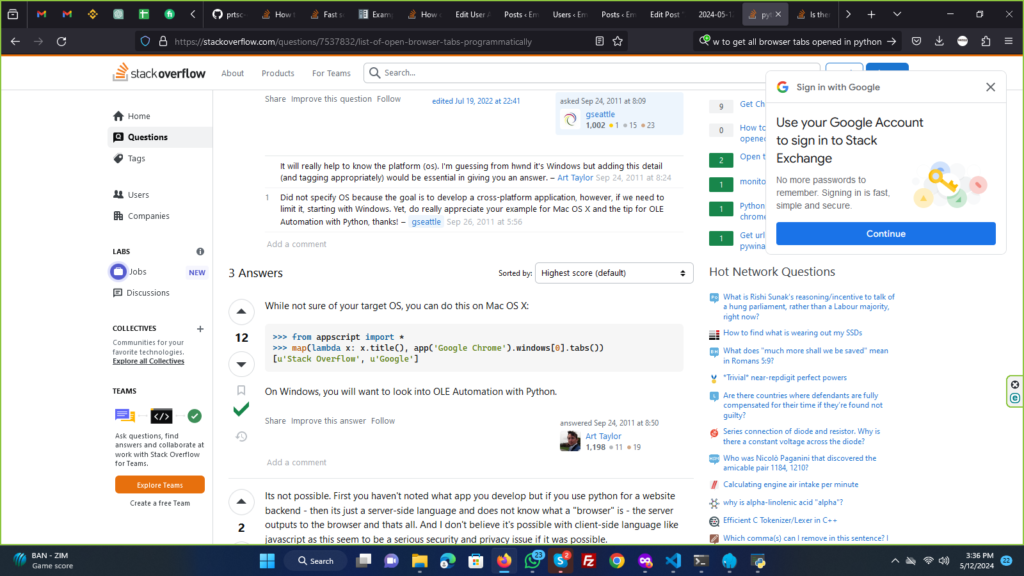Bookmark this page using the star icon
1024x576 pixels.
point(618,41)
